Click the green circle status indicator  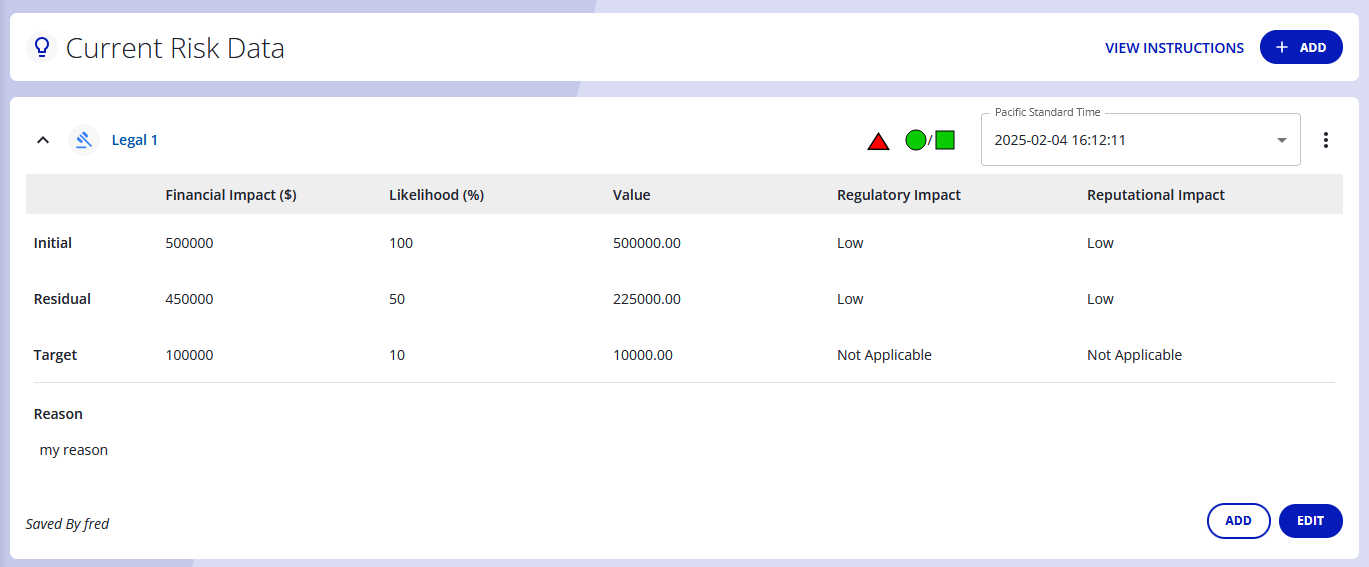pos(915,140)
